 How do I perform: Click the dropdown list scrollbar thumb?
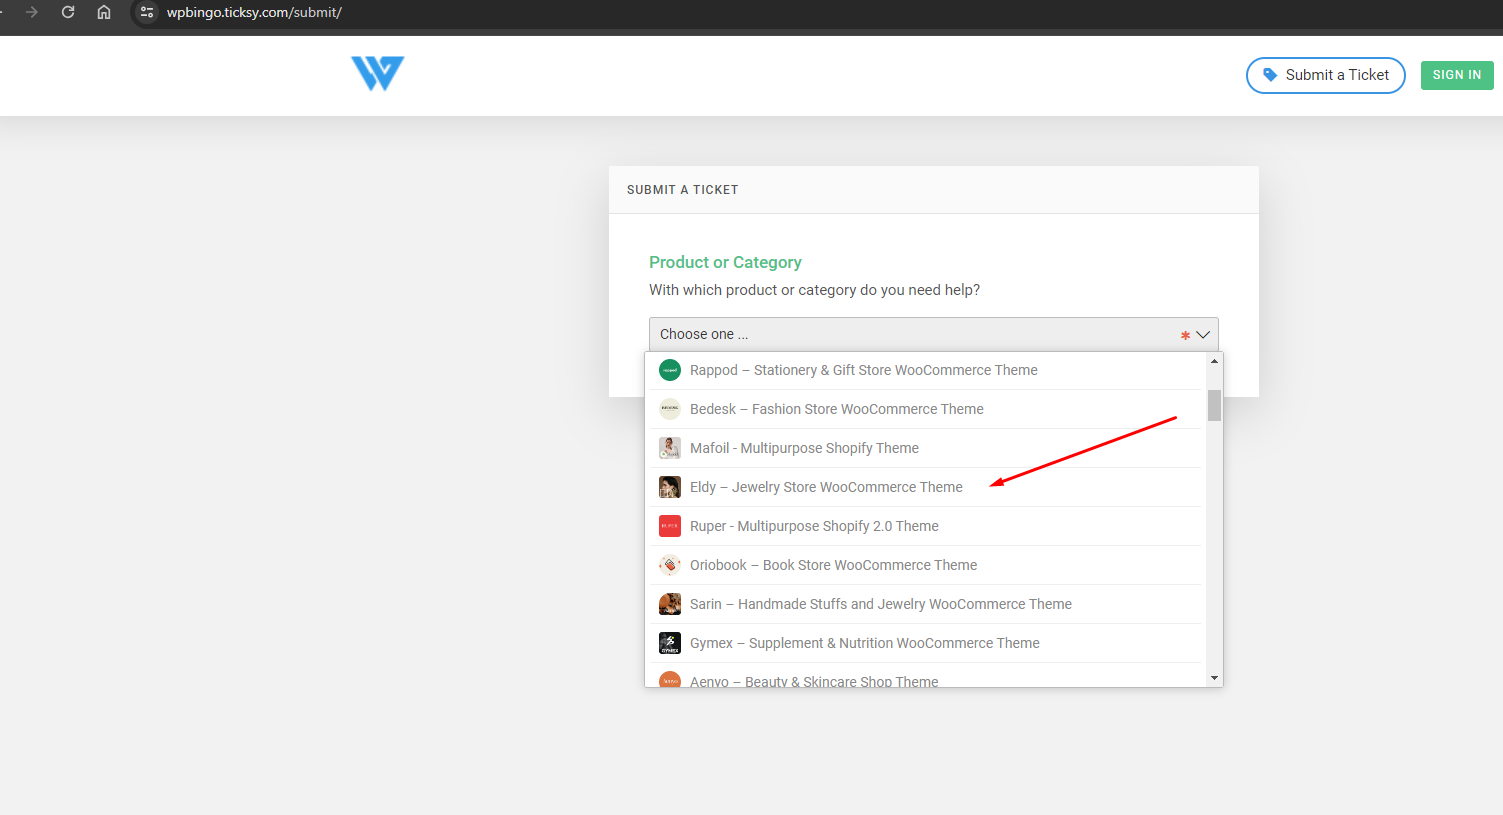(x=1214, y=405)
